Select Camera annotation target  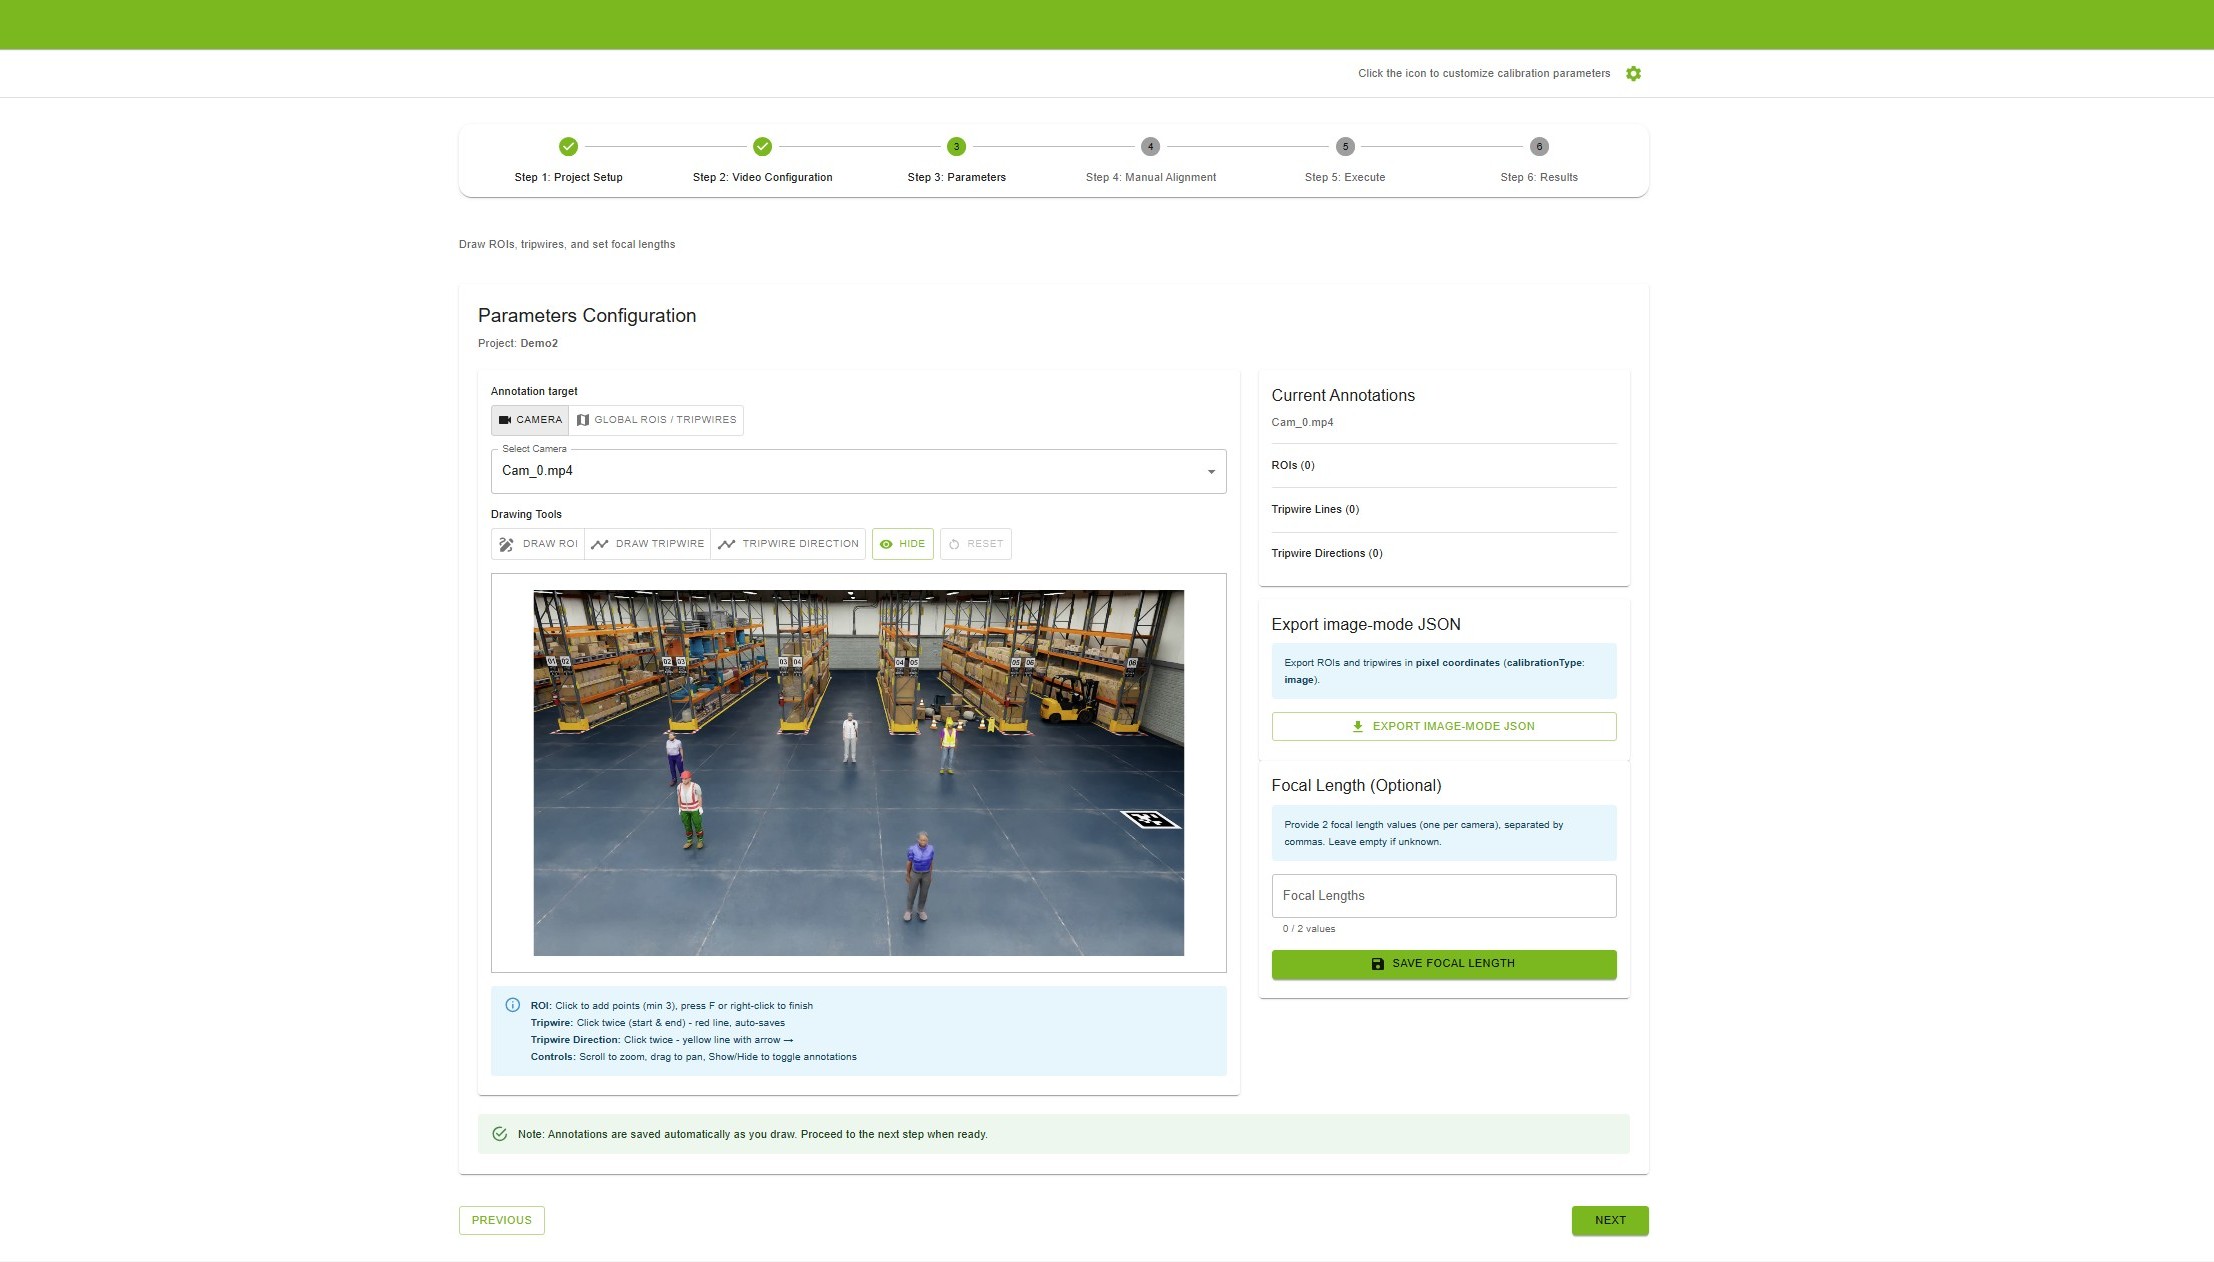click(530, 420)
